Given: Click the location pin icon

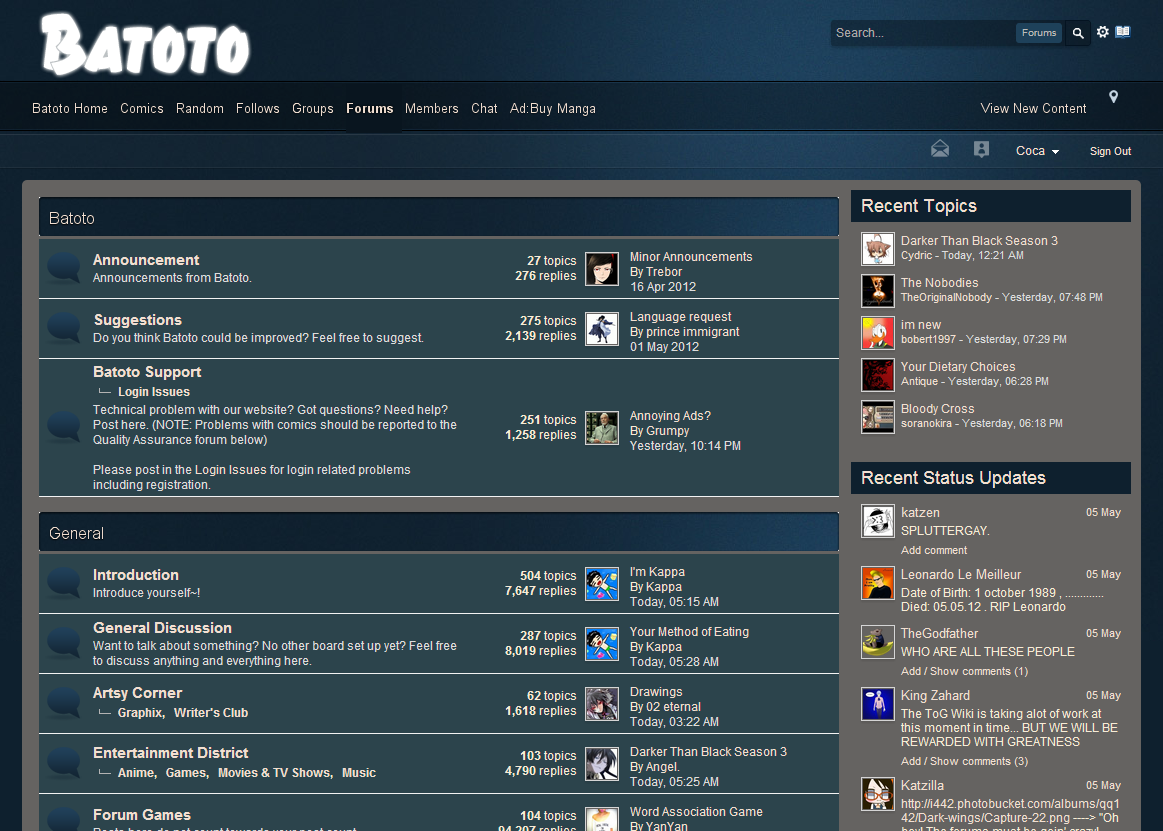Looking at the screenshot, I should [1113, 96].
